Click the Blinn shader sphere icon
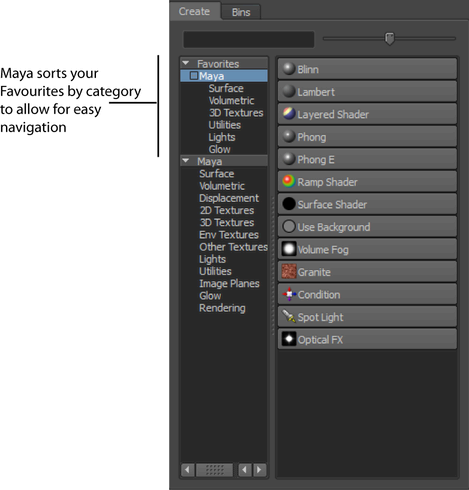469x490 pixels. coord(289,69)
